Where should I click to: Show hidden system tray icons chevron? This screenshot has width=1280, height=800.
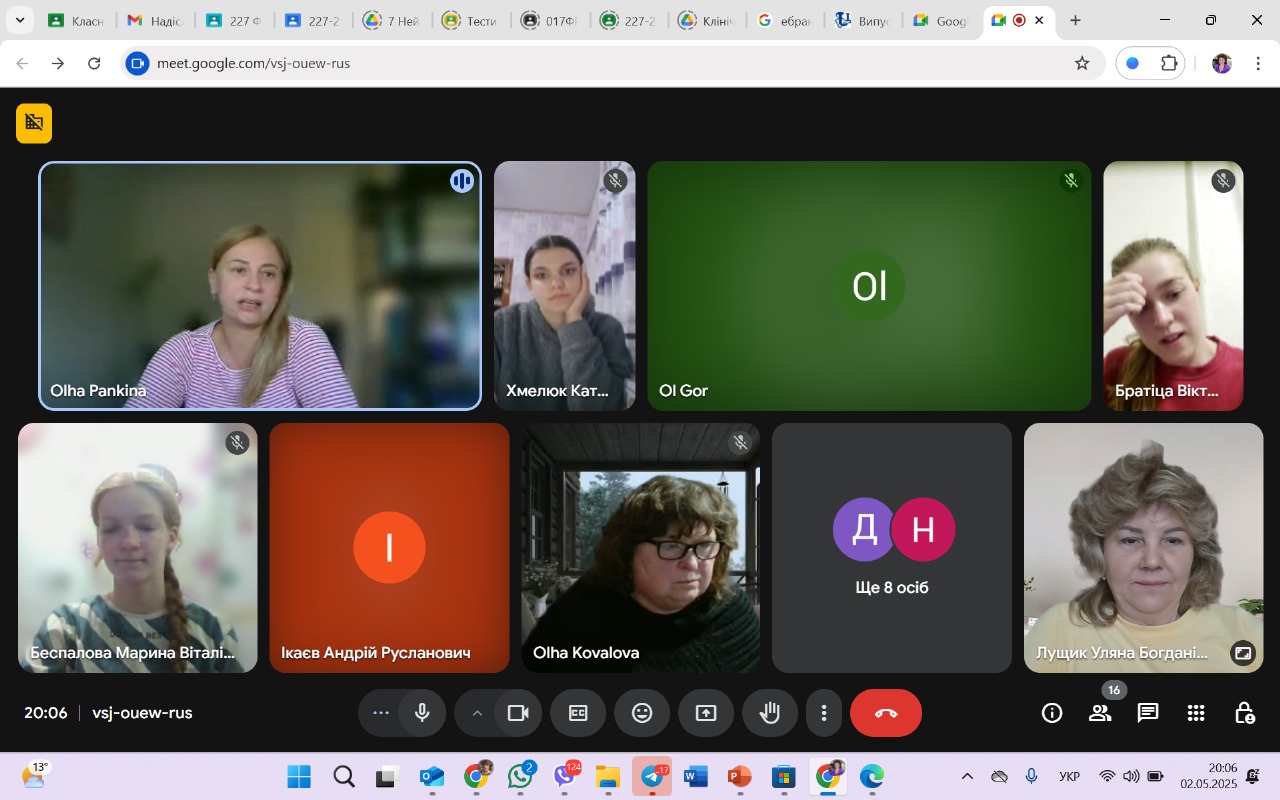point(967,776)
